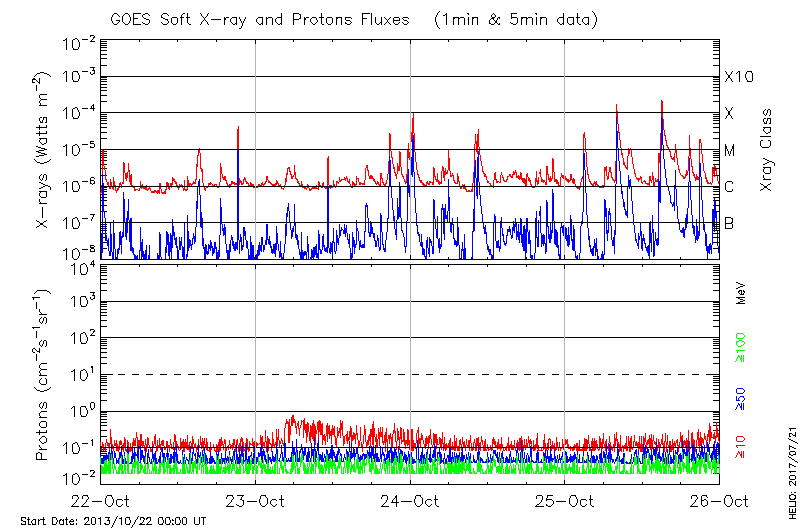The width and height of the screenshot is (800, 530).
Task: Click the 10⁴ tick label on the protons axis
Action: click(81, 266)
